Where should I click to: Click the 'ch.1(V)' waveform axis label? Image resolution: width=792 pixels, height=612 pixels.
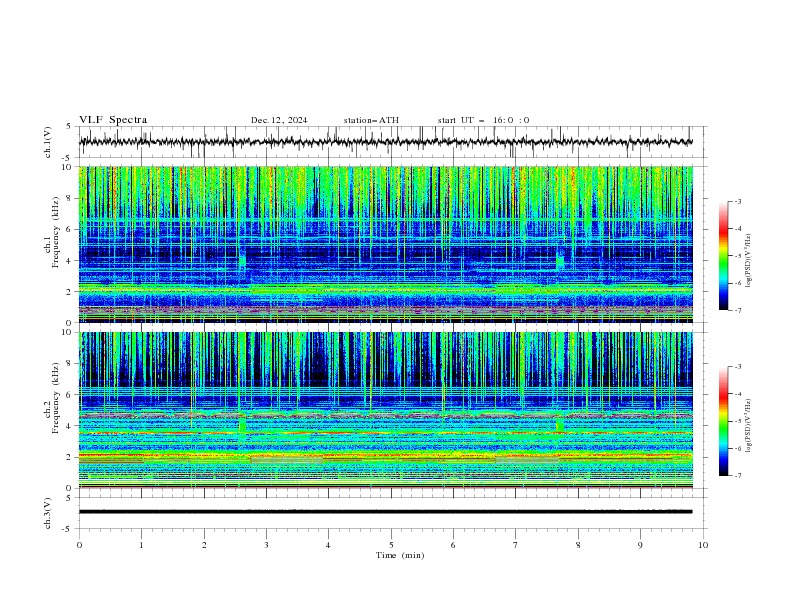point(48,142)
